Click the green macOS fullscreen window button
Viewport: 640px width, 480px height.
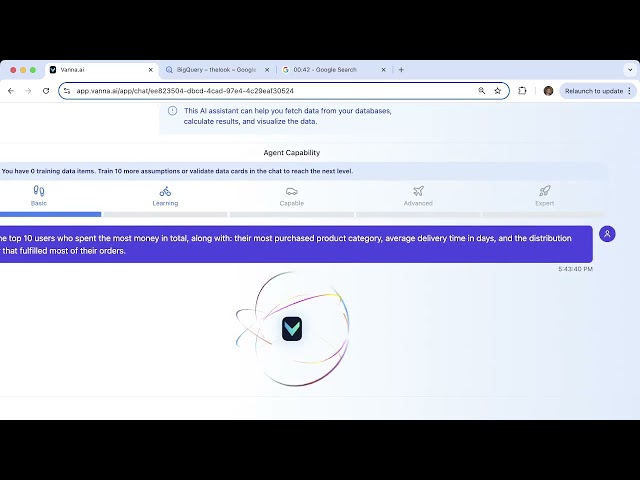tap(33, 70)
